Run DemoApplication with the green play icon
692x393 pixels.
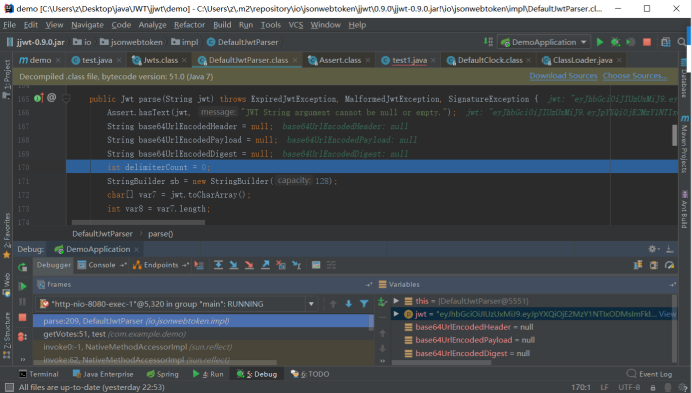[599, 42]
